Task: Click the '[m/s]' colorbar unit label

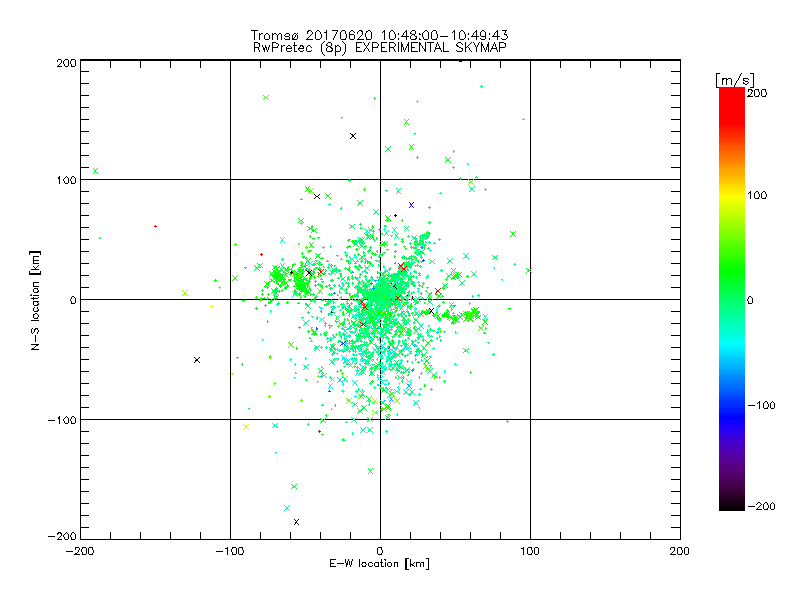Action: (x=735, y=80)
